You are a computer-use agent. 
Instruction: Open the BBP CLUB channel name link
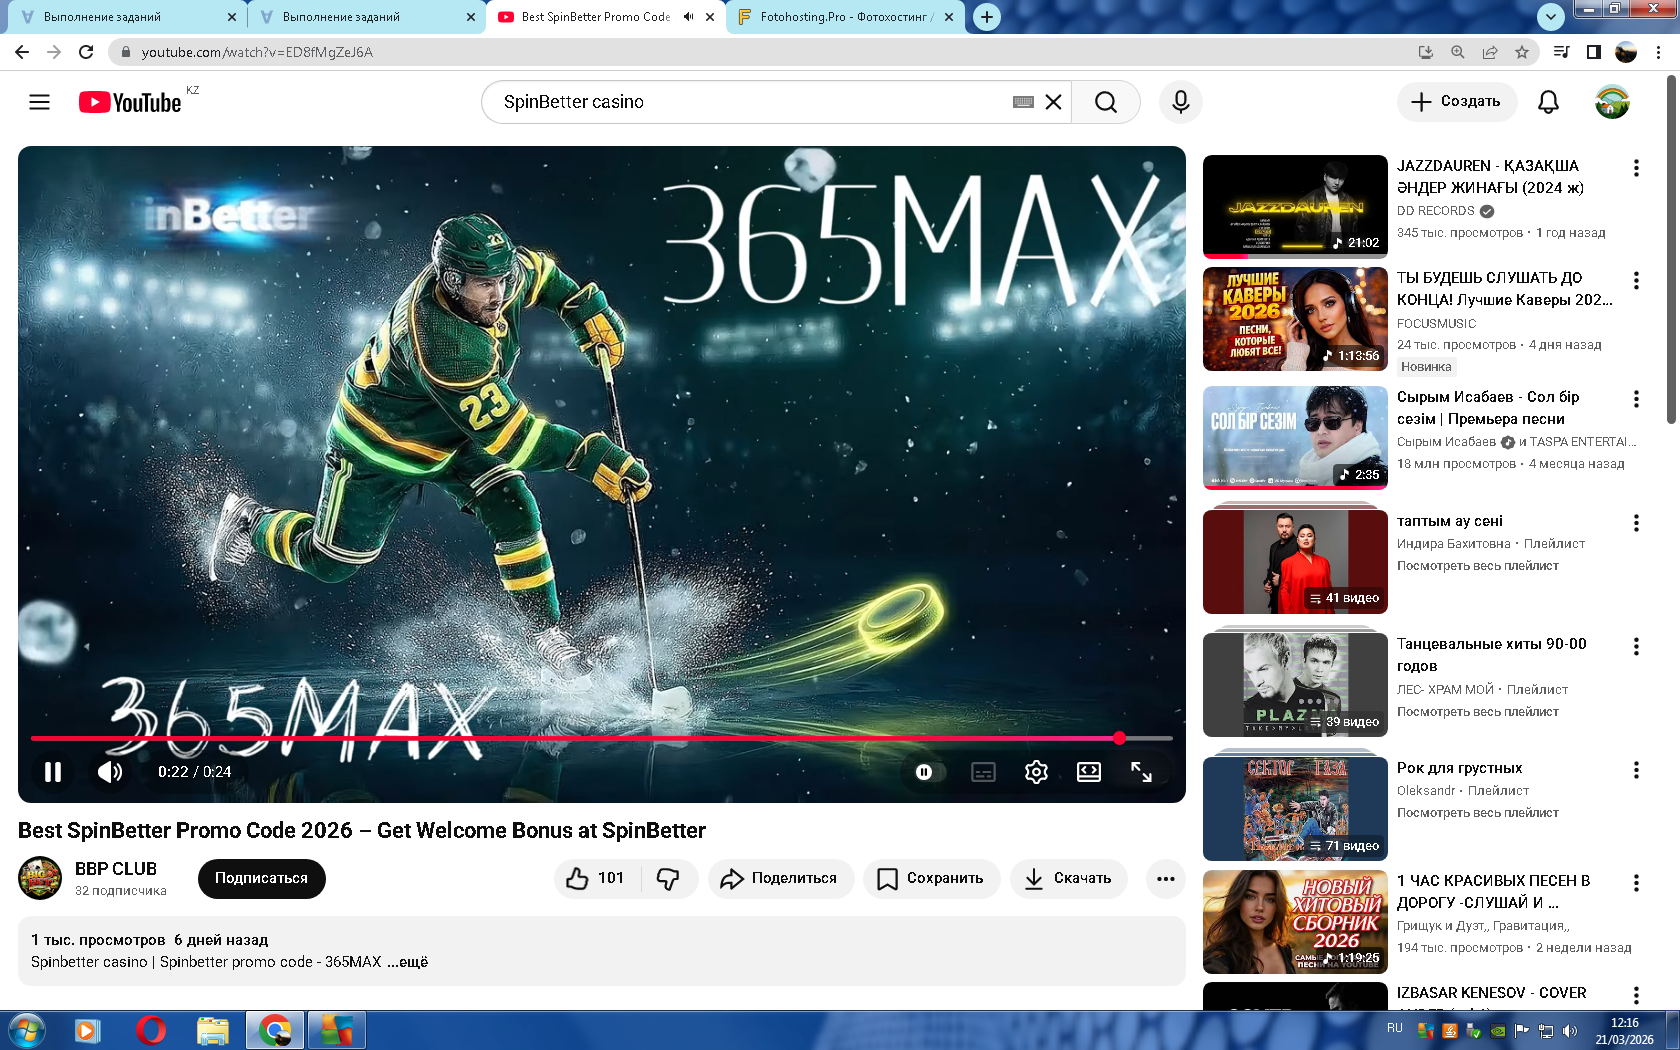[116, 869]
